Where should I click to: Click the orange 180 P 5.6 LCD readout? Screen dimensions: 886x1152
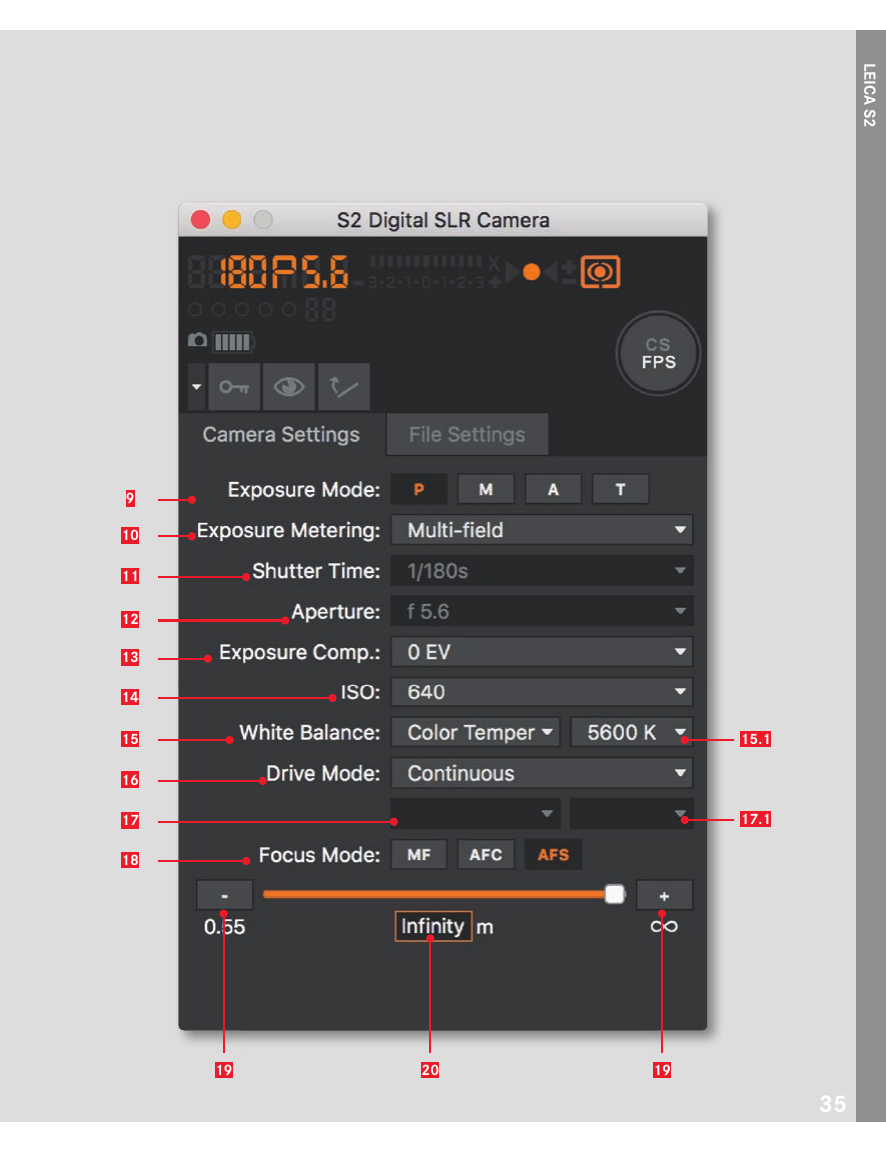284,272
